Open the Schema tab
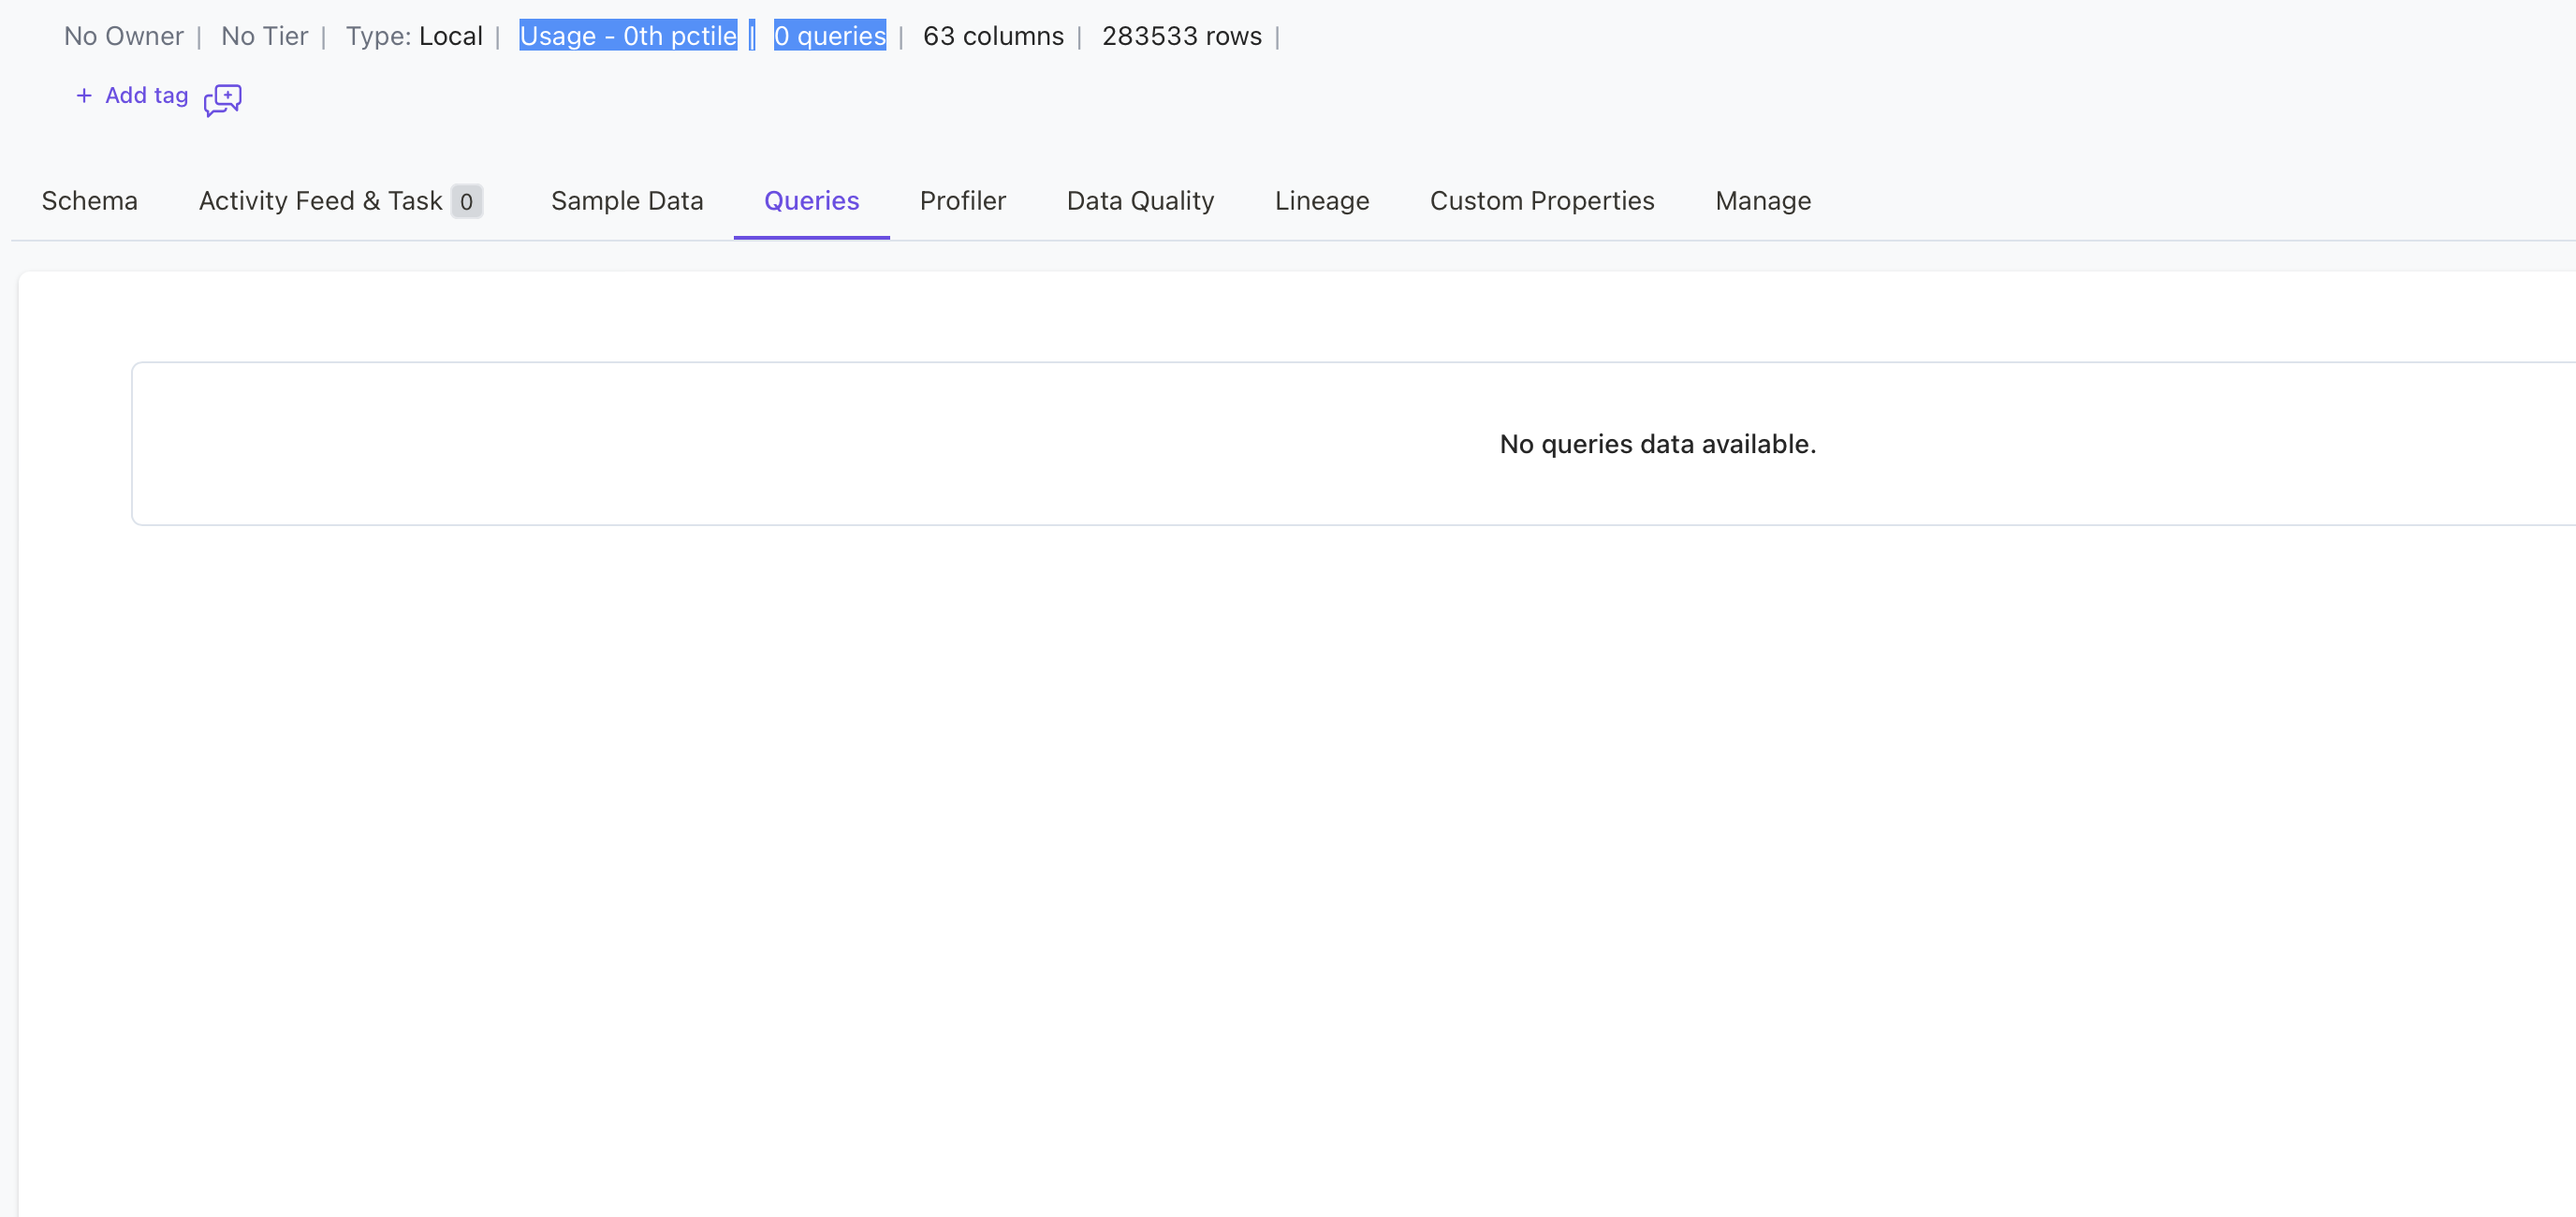Screen dimensions: 2576x1217 pyautogui.click(x=89, y=201)
